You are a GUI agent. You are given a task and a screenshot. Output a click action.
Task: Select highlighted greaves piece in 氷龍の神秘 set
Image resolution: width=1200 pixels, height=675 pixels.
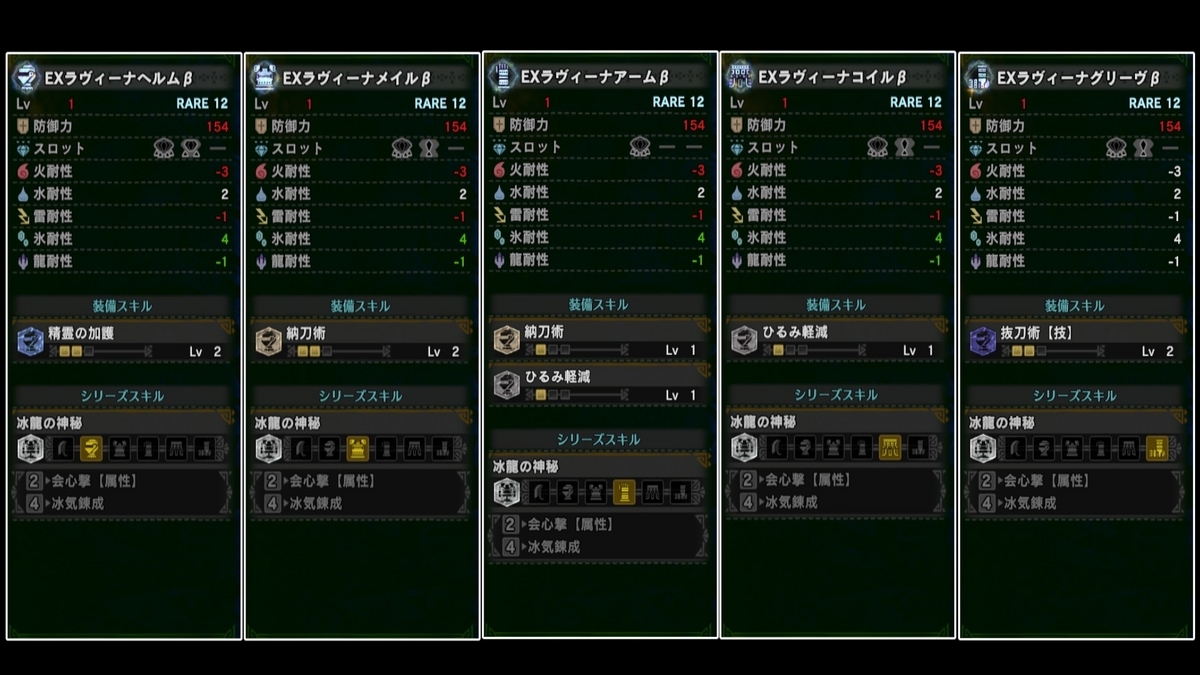[1157, 448]
